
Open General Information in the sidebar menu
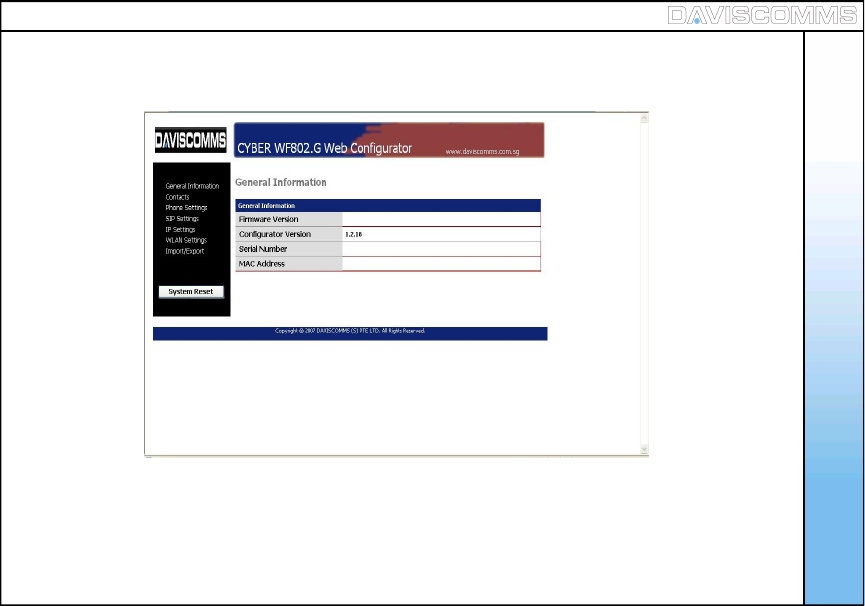(x=192, y=186)
